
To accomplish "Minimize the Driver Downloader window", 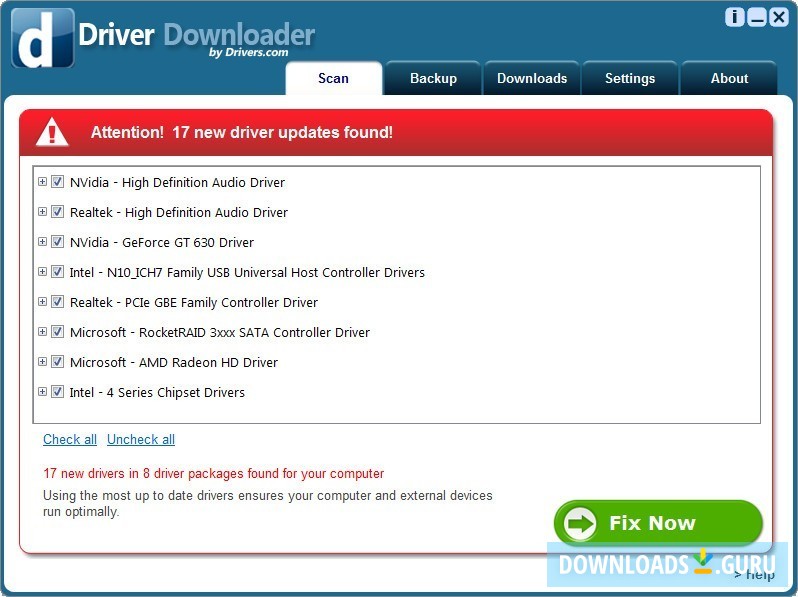I will point(757,17).
